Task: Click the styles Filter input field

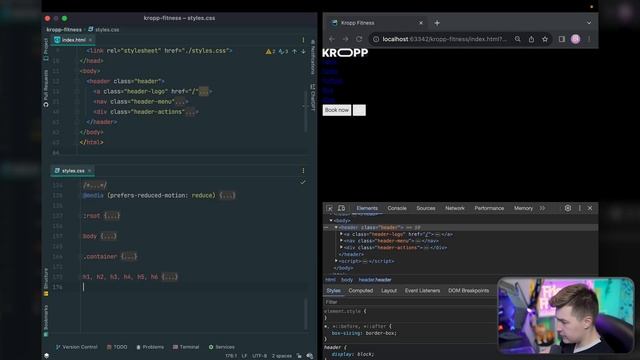Action: click(x=410, y=302)
